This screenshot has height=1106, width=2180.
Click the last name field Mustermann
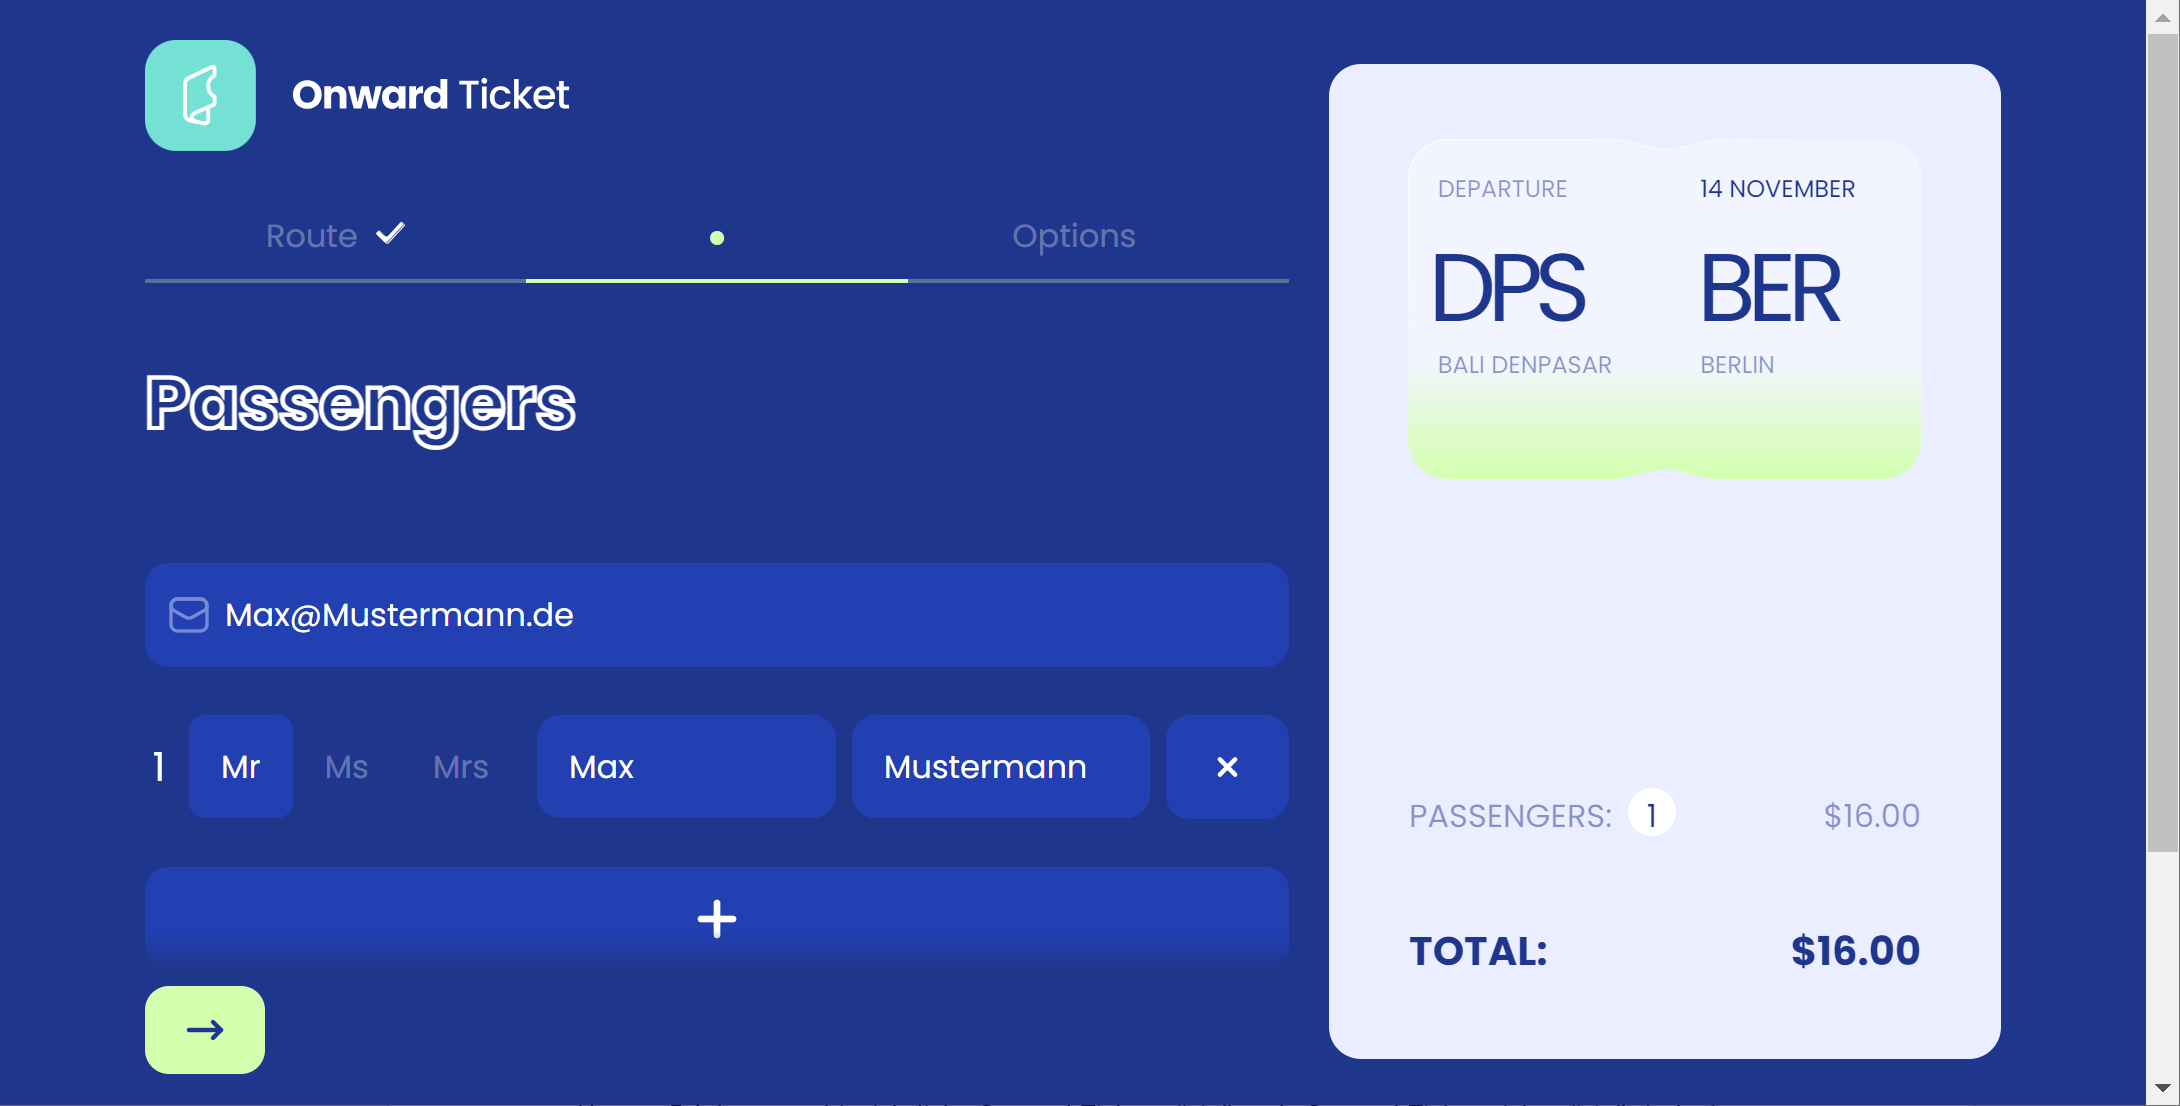click(1000, 767)
